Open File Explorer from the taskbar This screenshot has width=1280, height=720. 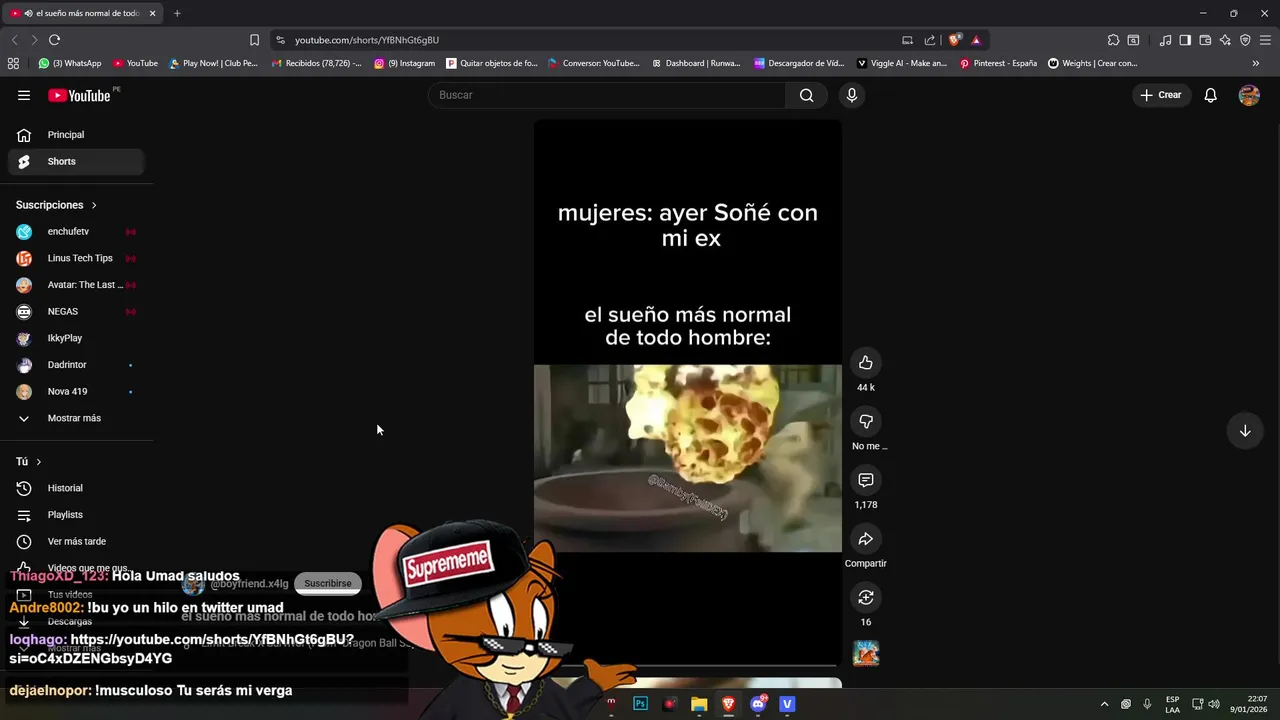pyautogui.click(x=699, y=704)
